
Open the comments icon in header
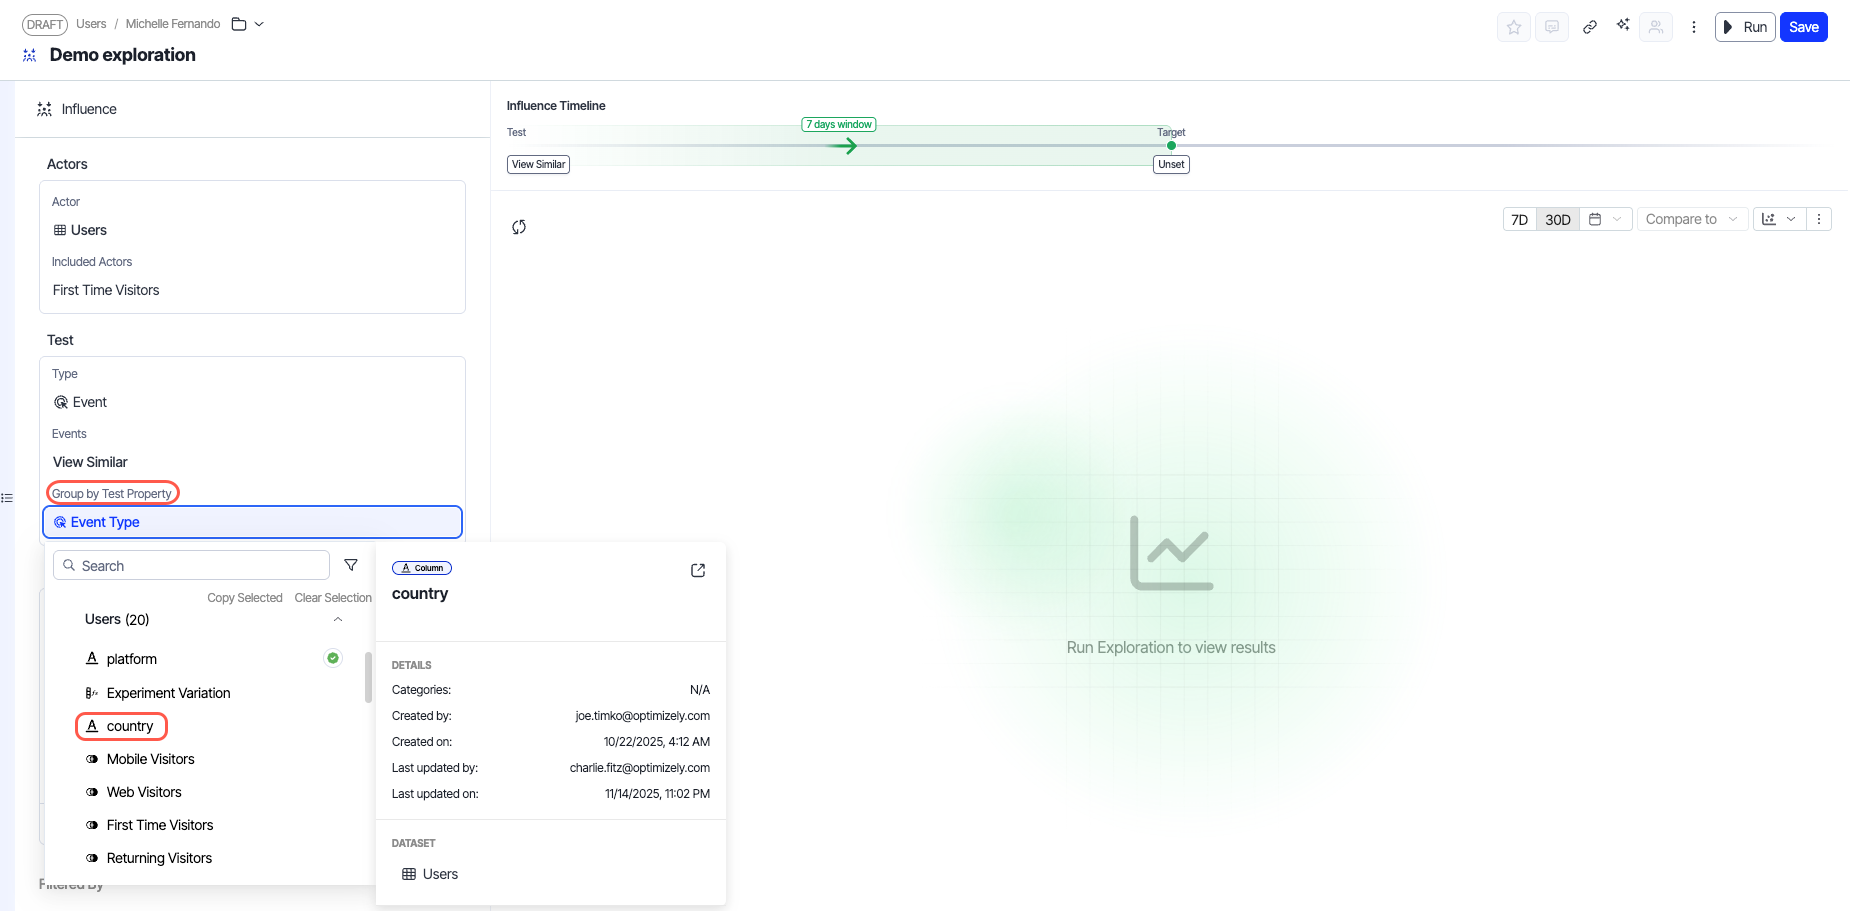coord(1551,27)
